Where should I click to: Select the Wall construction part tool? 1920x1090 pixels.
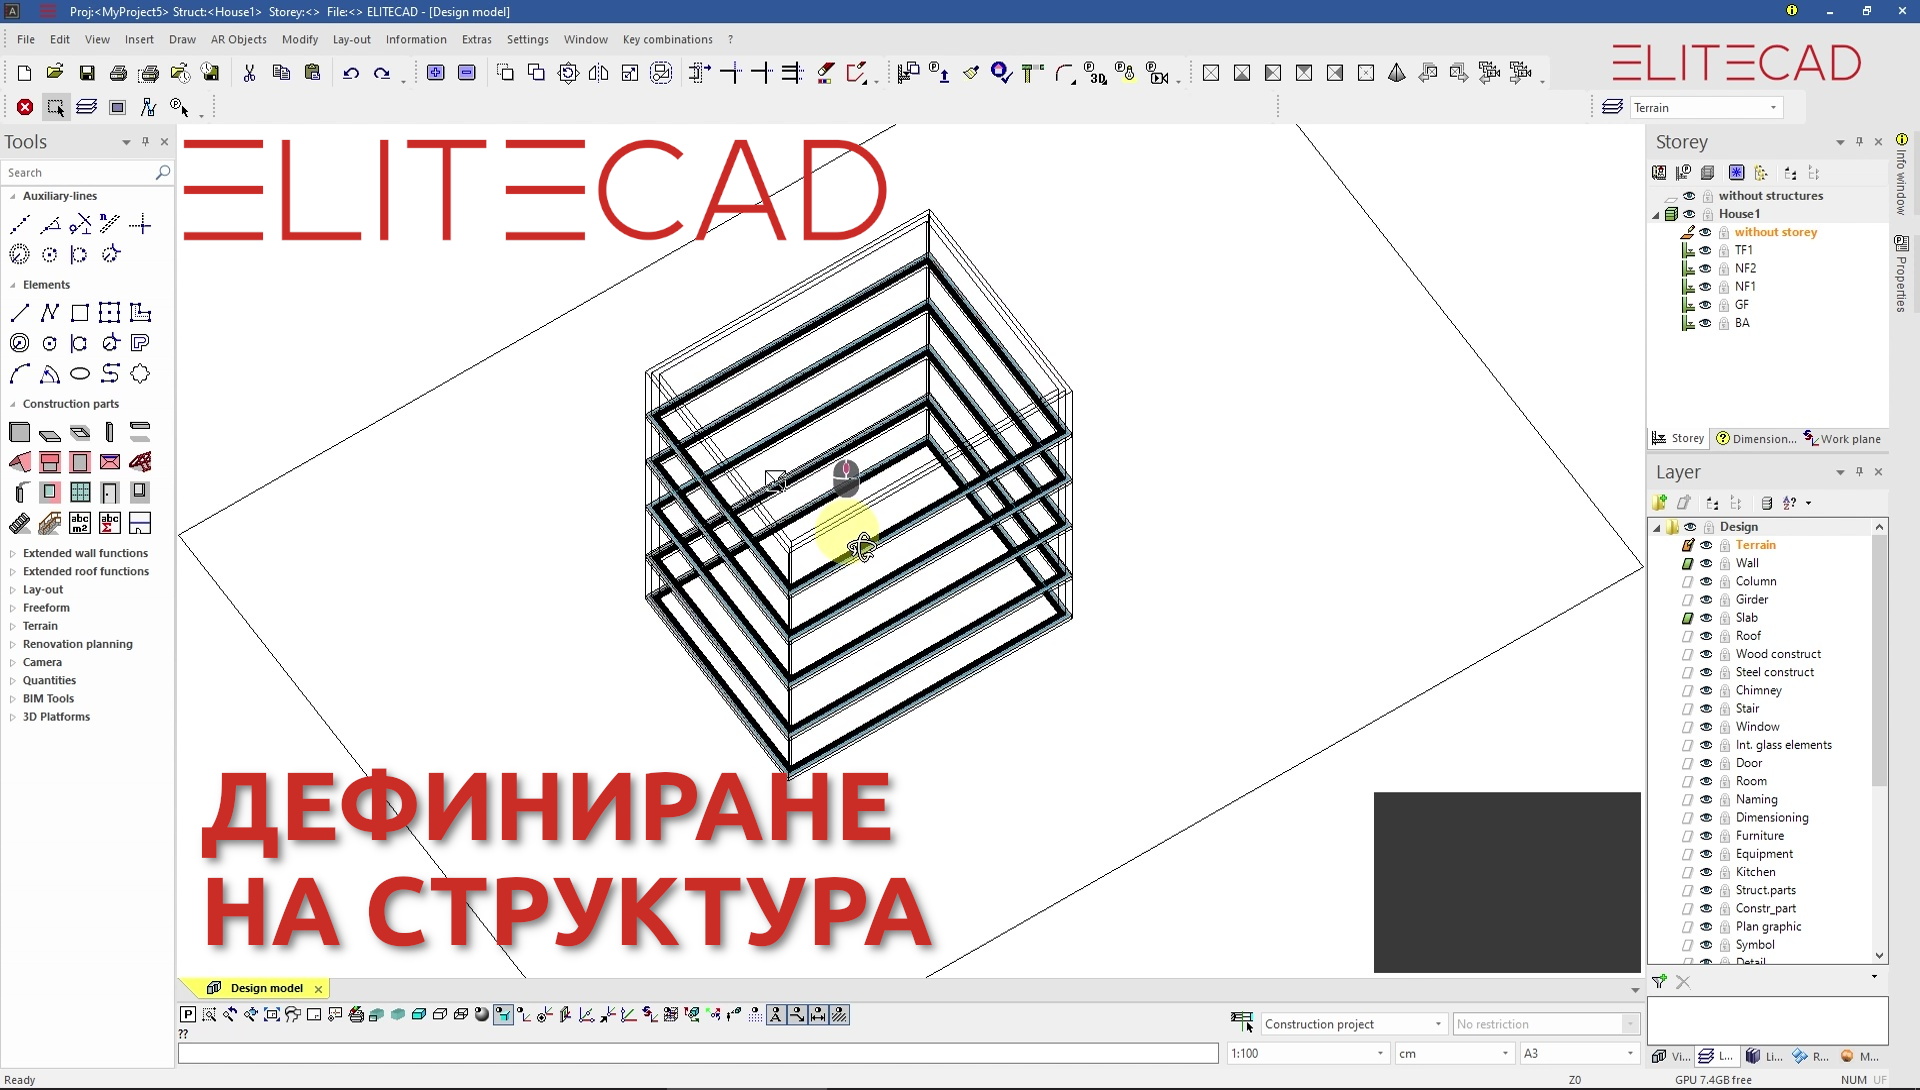point(19,432)
